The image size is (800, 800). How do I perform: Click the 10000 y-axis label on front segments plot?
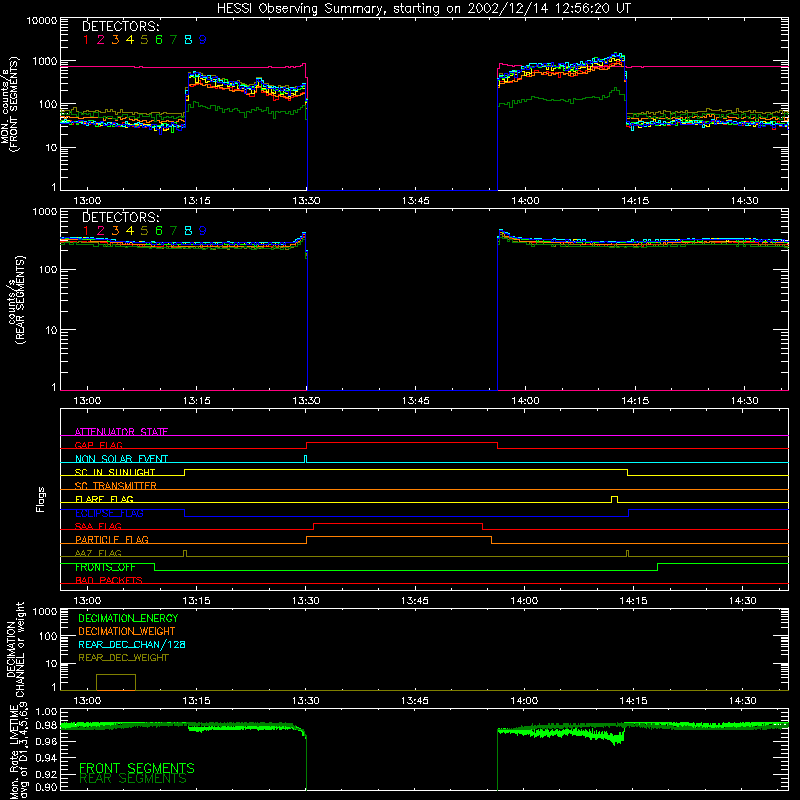click(x=41, y=20)
